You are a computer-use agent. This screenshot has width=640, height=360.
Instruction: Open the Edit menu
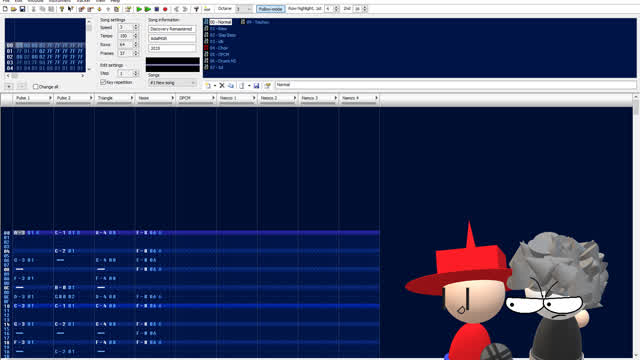click(x=18, y=1)
